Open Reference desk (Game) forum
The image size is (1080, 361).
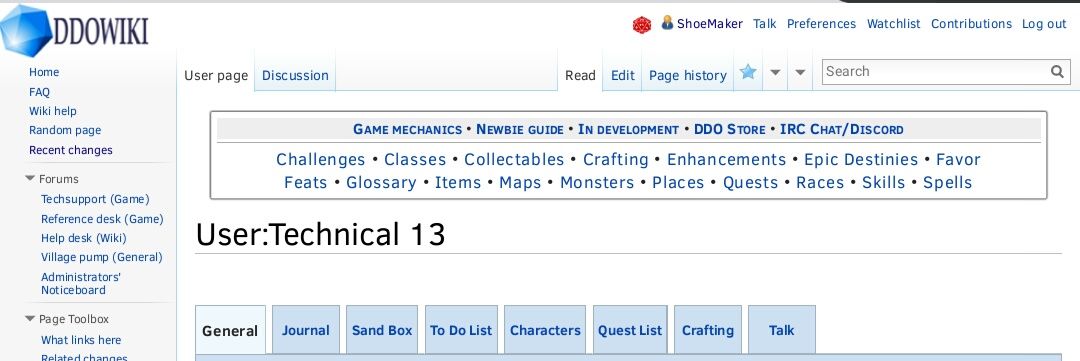click(x=102, y=219)
